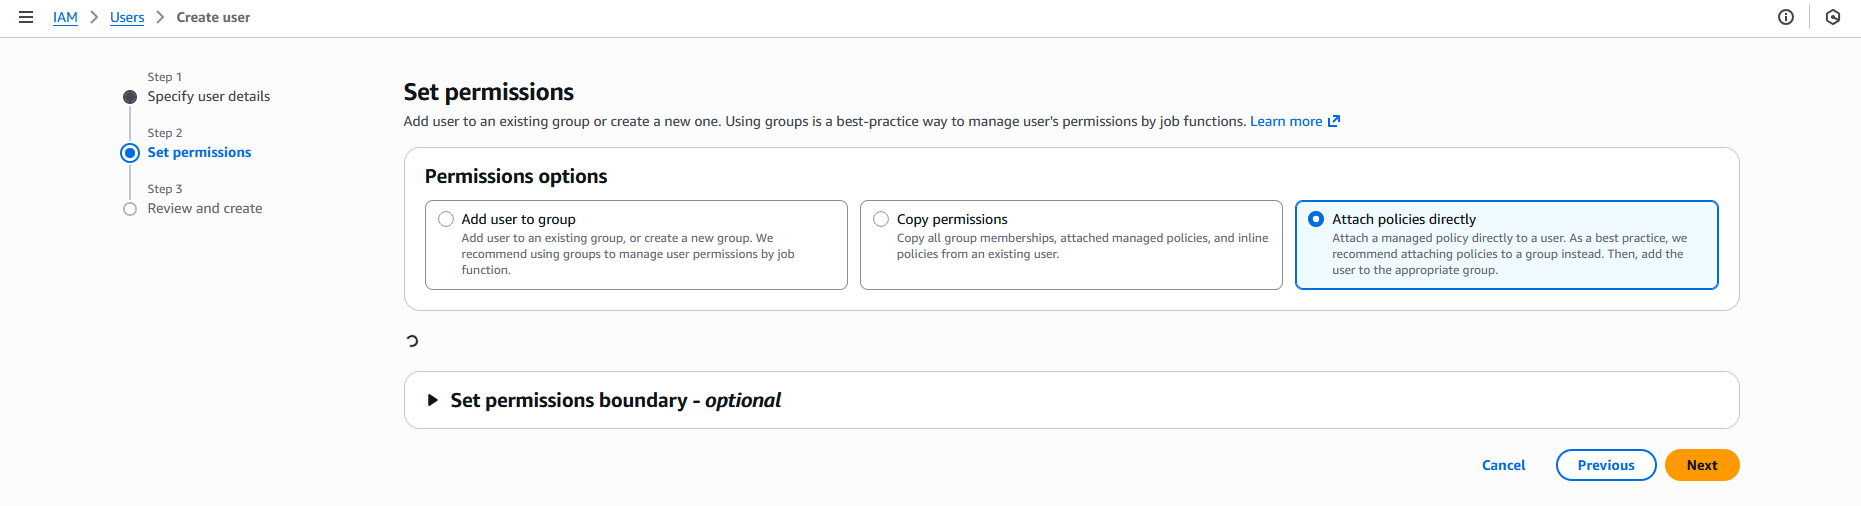Image resolution: width=1861 pixels, height=506 pixels.
Task: Expand Set permissions boundary section
Action: [x=433, y=400]
